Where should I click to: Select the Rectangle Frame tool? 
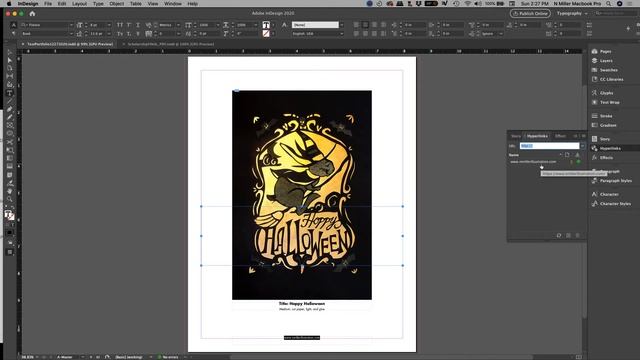[x=9, y=125]
